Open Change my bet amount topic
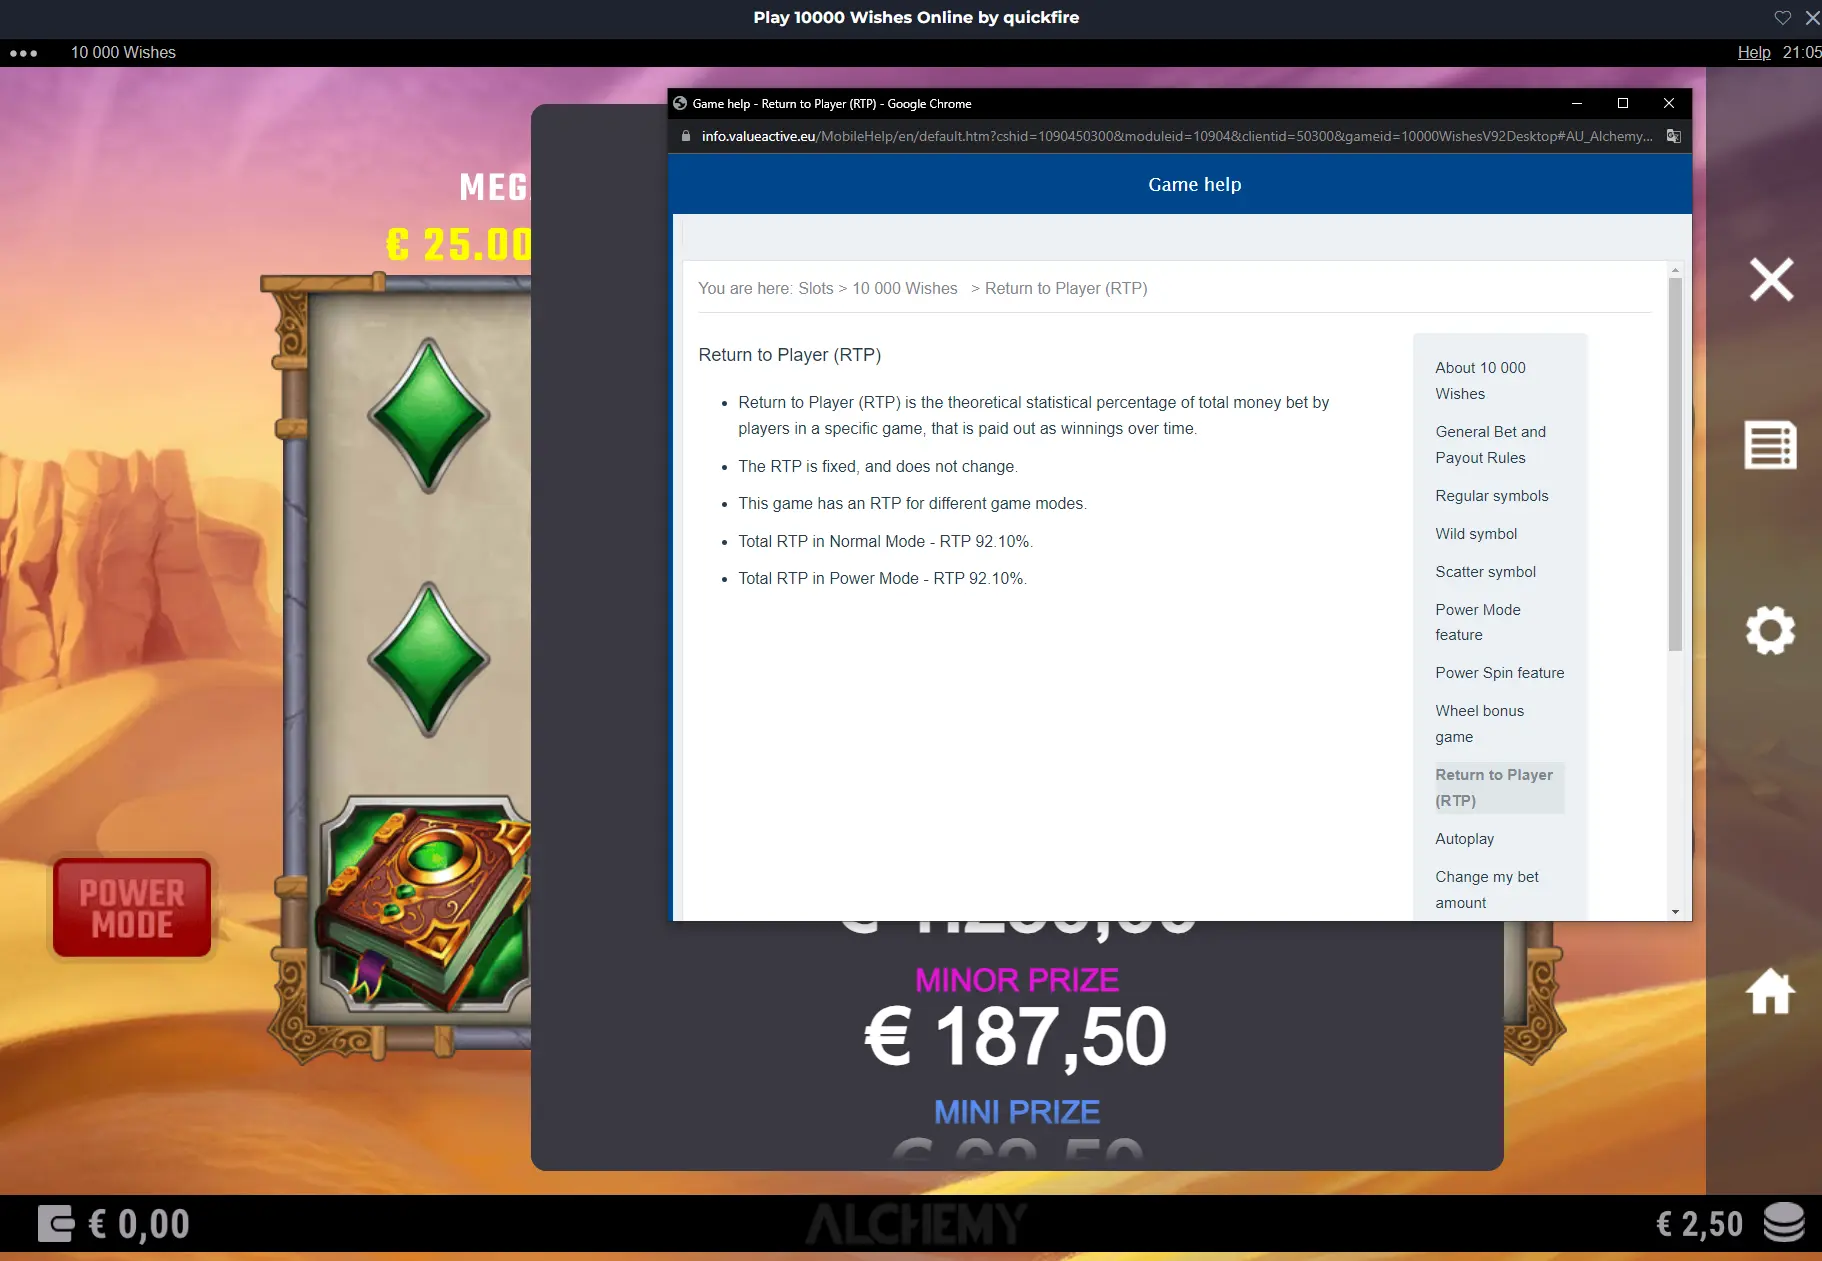This screenshot has width=1822, height=1261. (x=1486, y=890)
